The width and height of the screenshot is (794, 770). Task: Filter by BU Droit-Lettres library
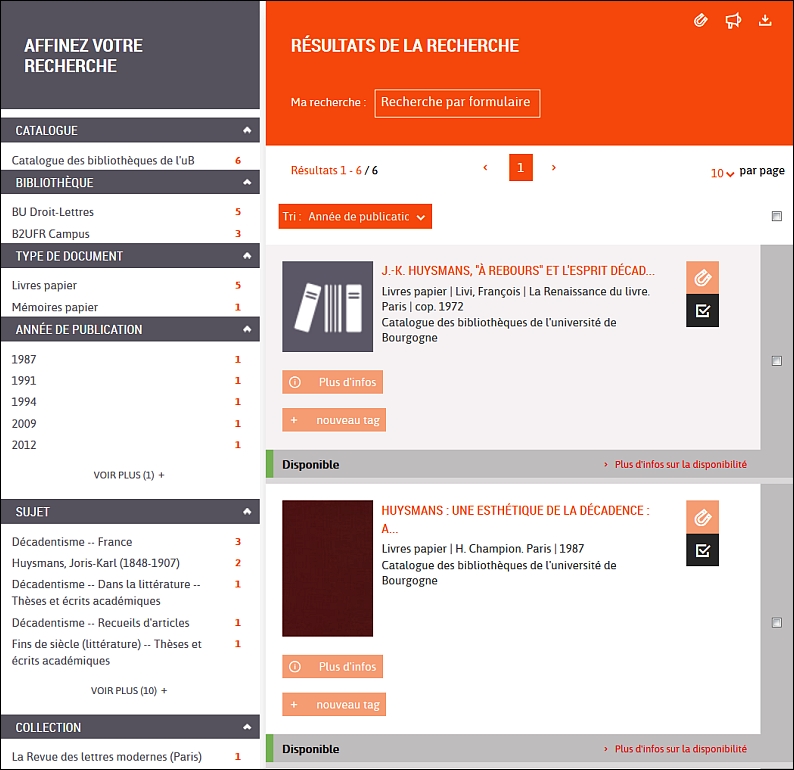53,212
